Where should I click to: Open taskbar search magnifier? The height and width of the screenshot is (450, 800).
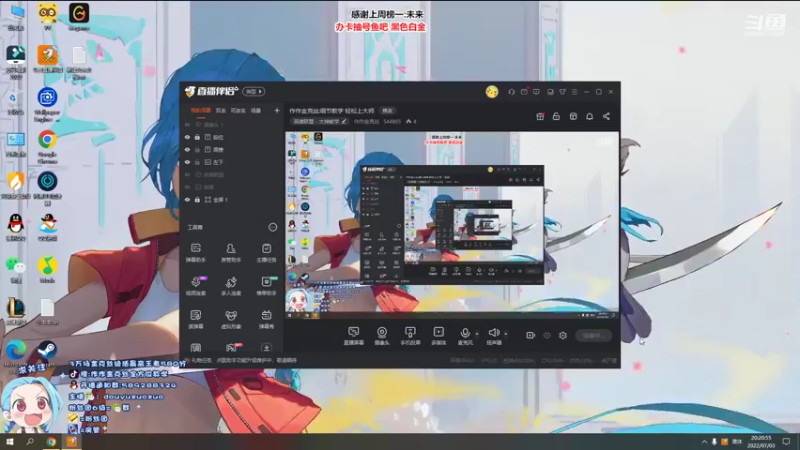tap(30, 442)
